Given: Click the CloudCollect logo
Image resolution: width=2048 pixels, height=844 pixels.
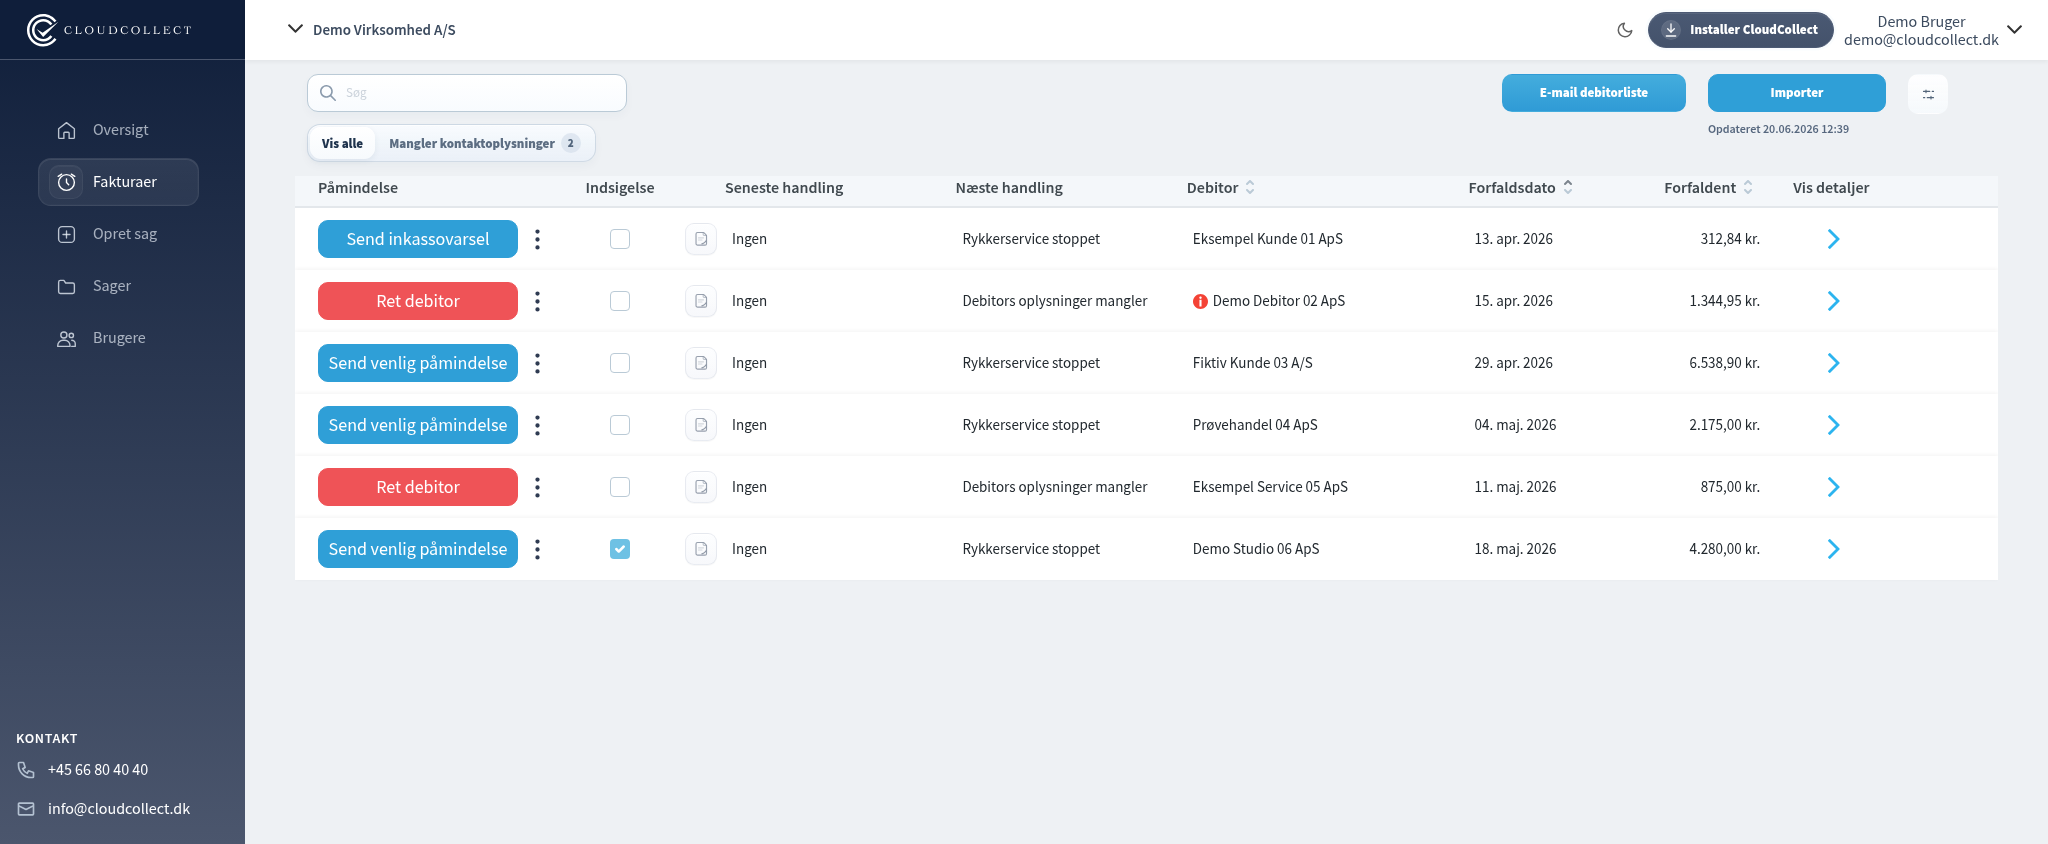Looking at the screenshot, I should point(109,30).
